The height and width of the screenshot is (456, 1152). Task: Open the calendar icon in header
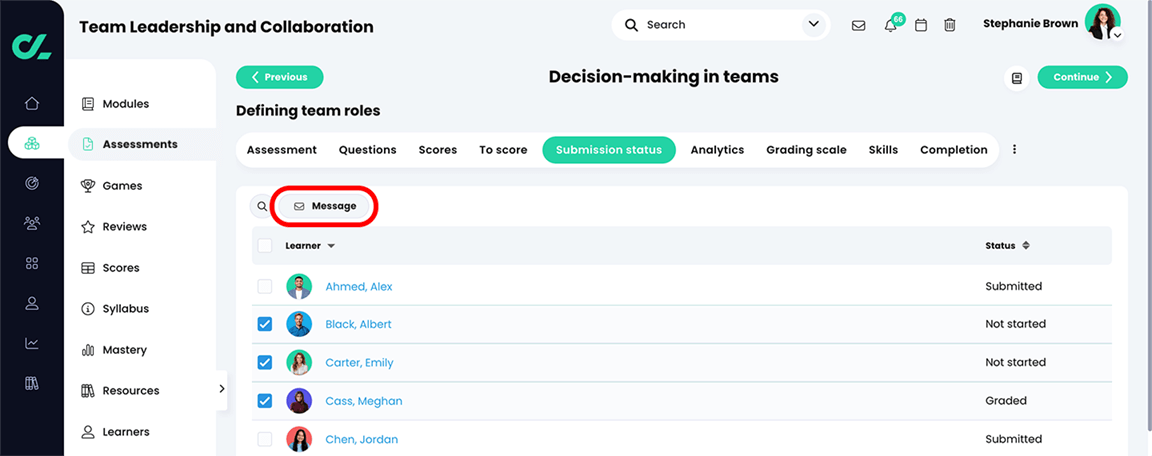coord(921,25)
